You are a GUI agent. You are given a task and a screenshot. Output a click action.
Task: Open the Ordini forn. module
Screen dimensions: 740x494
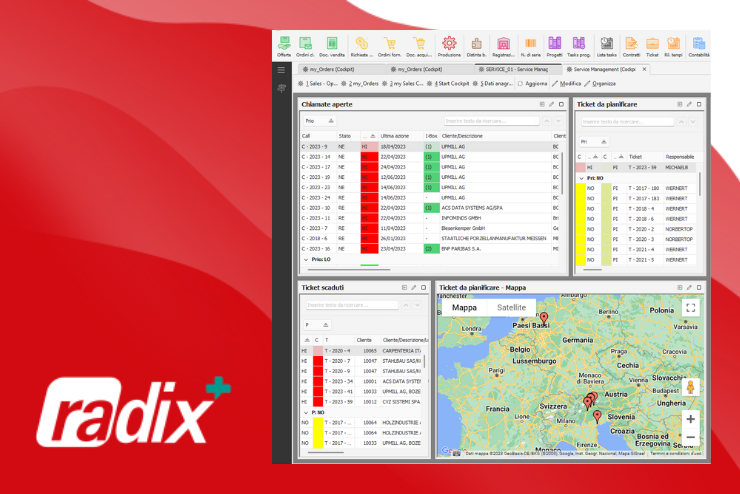point(390,47)
